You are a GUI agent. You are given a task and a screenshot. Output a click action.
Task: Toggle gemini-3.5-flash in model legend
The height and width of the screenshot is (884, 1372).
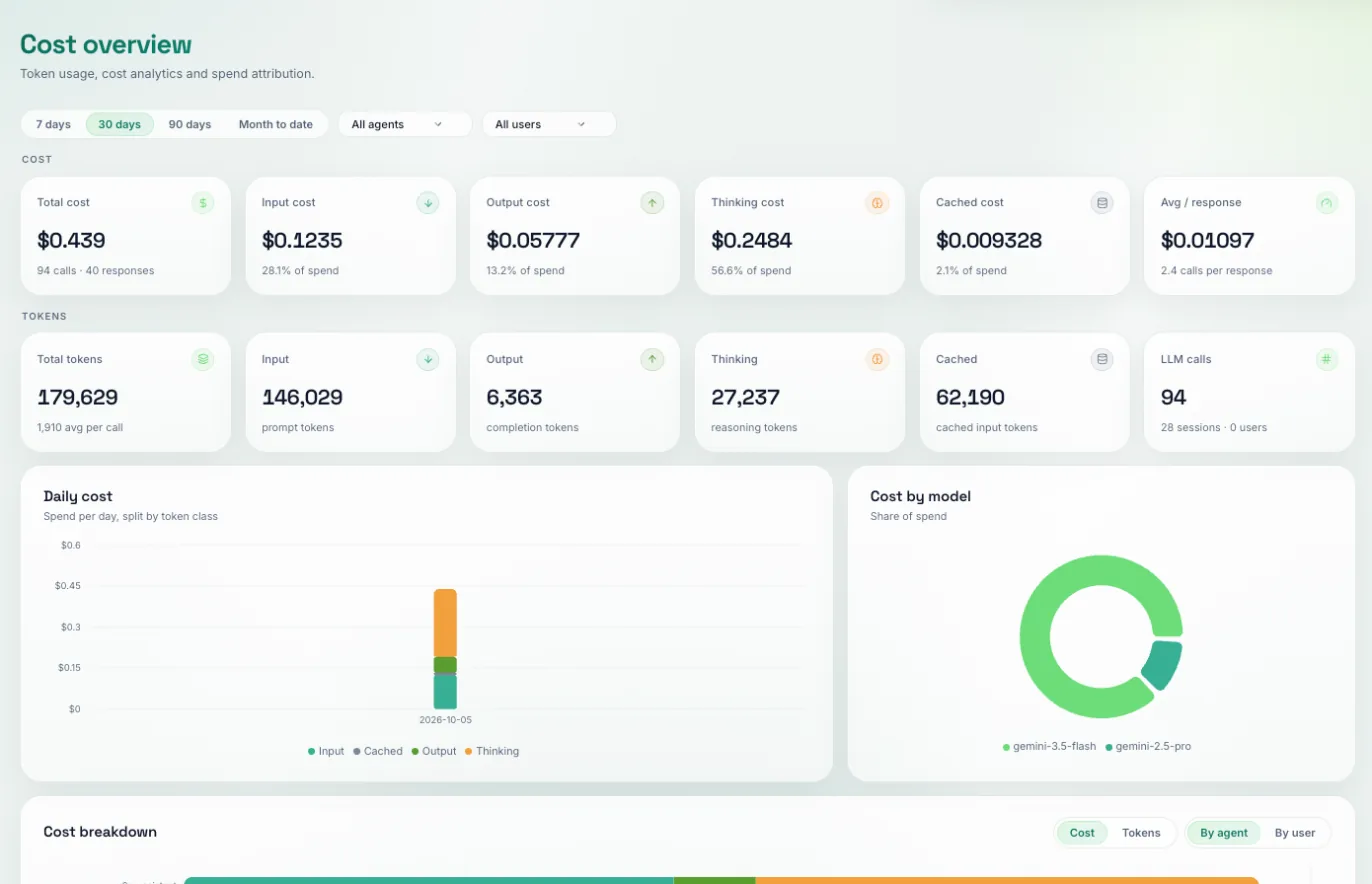coord(1050,746)
